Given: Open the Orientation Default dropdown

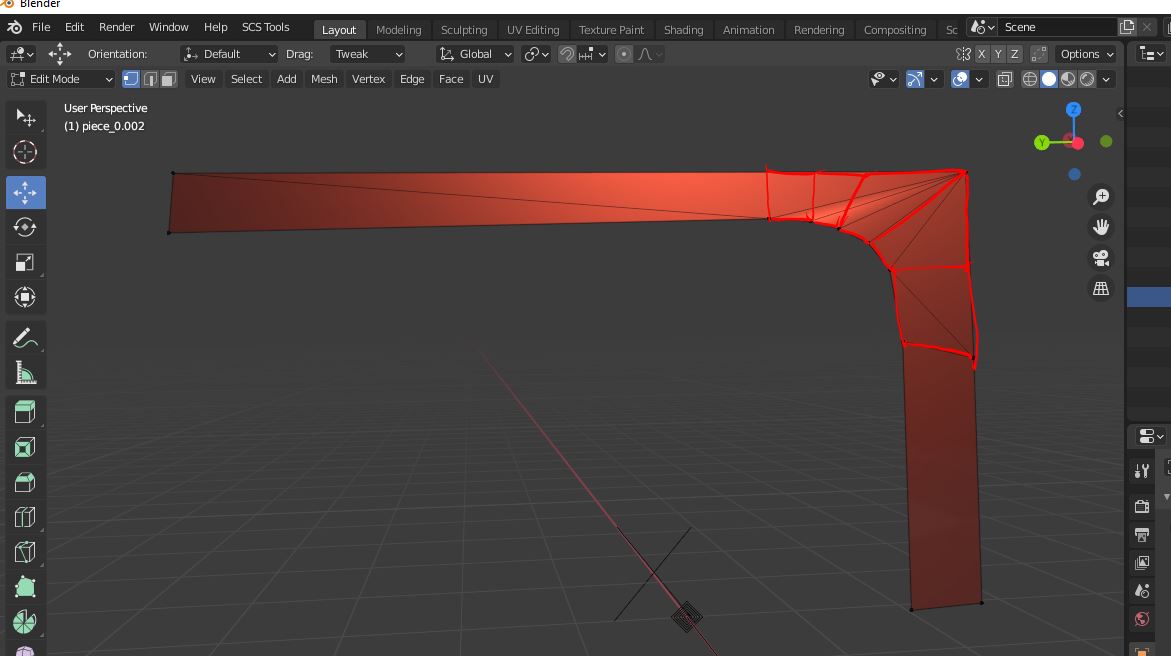Looking at the screenshot, I should [x=229, y=55].
